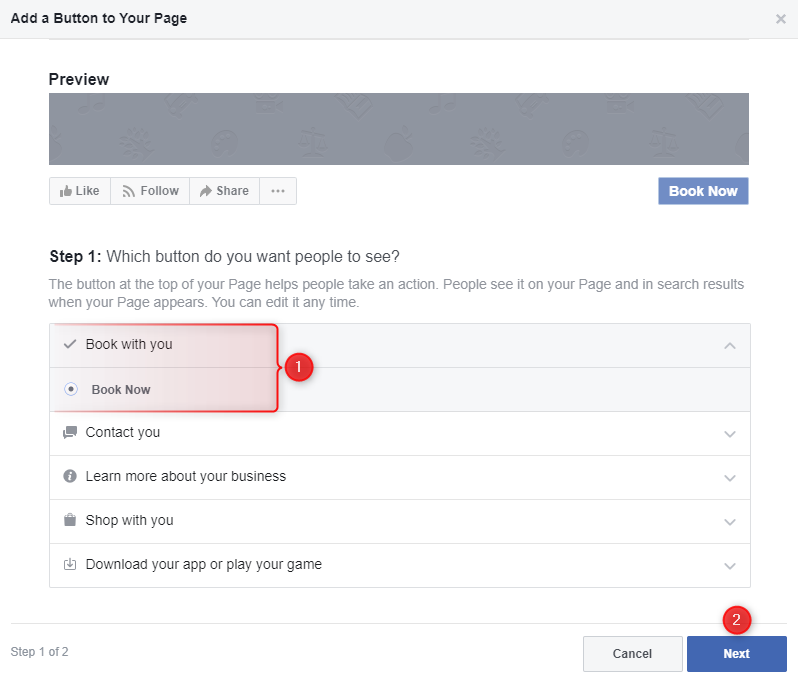798x683 pixels.
Task: Expand Download your app or play your game chevron
Action: click(730, 566)
